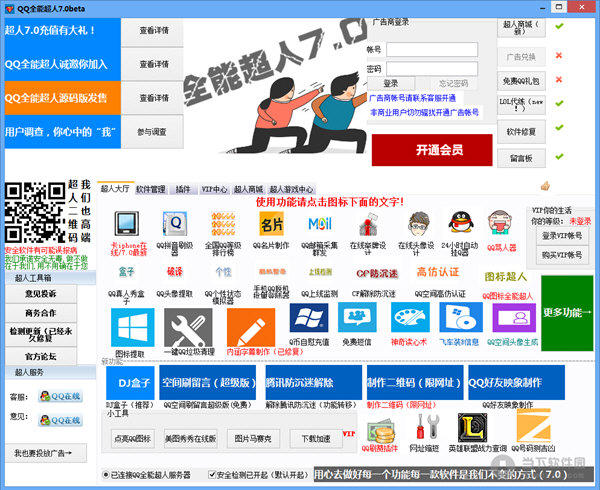Click the 点亮QQ图标 tool button
The height and width of the screenshot is (490, 600).
click(132, 438)
